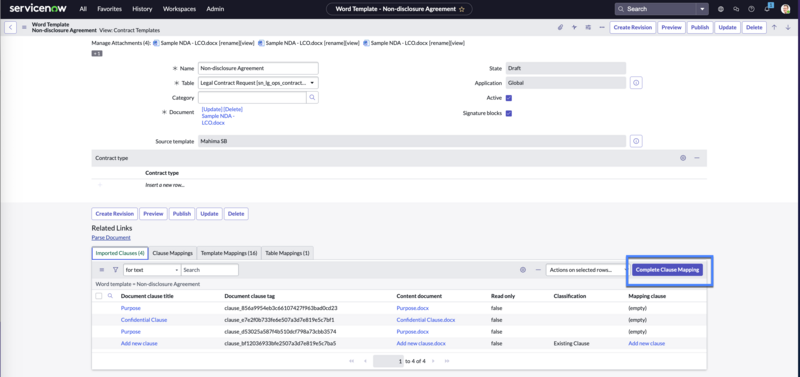This screenshot has height=377, width=800.
Task: Open Actions on selected rows dropdown
Action: 587,270
